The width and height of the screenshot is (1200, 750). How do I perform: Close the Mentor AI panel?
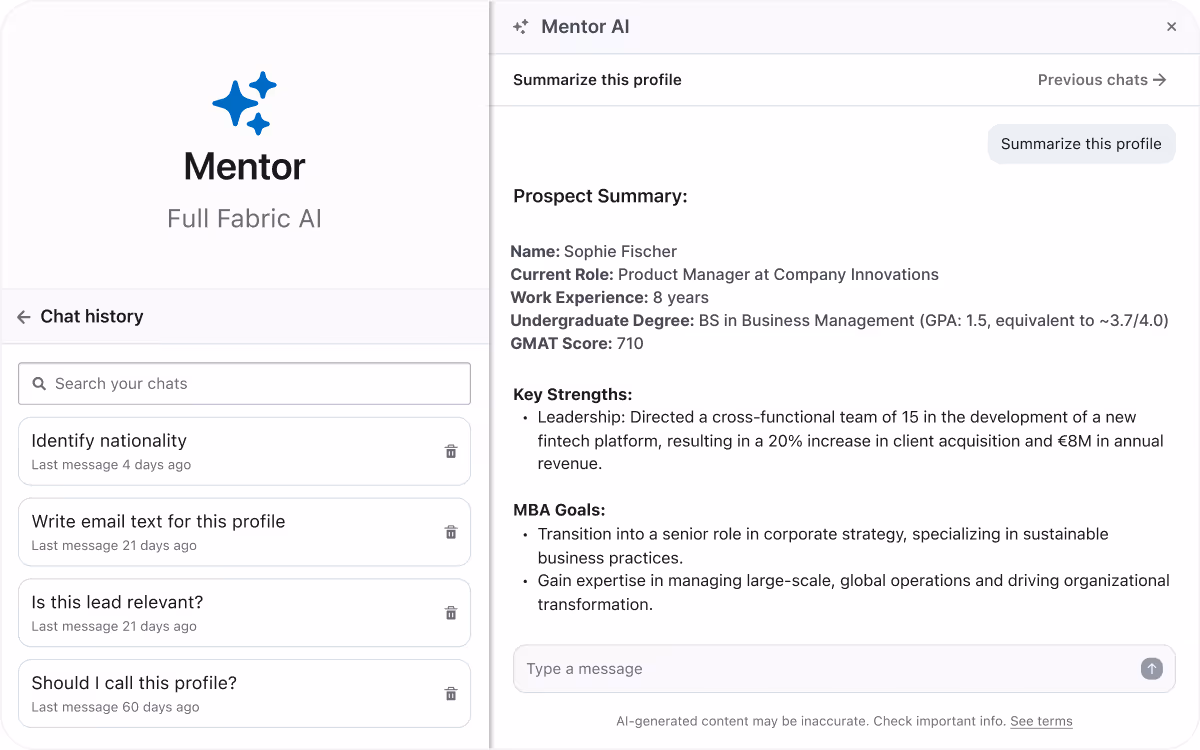click(x=1171, y=26)
